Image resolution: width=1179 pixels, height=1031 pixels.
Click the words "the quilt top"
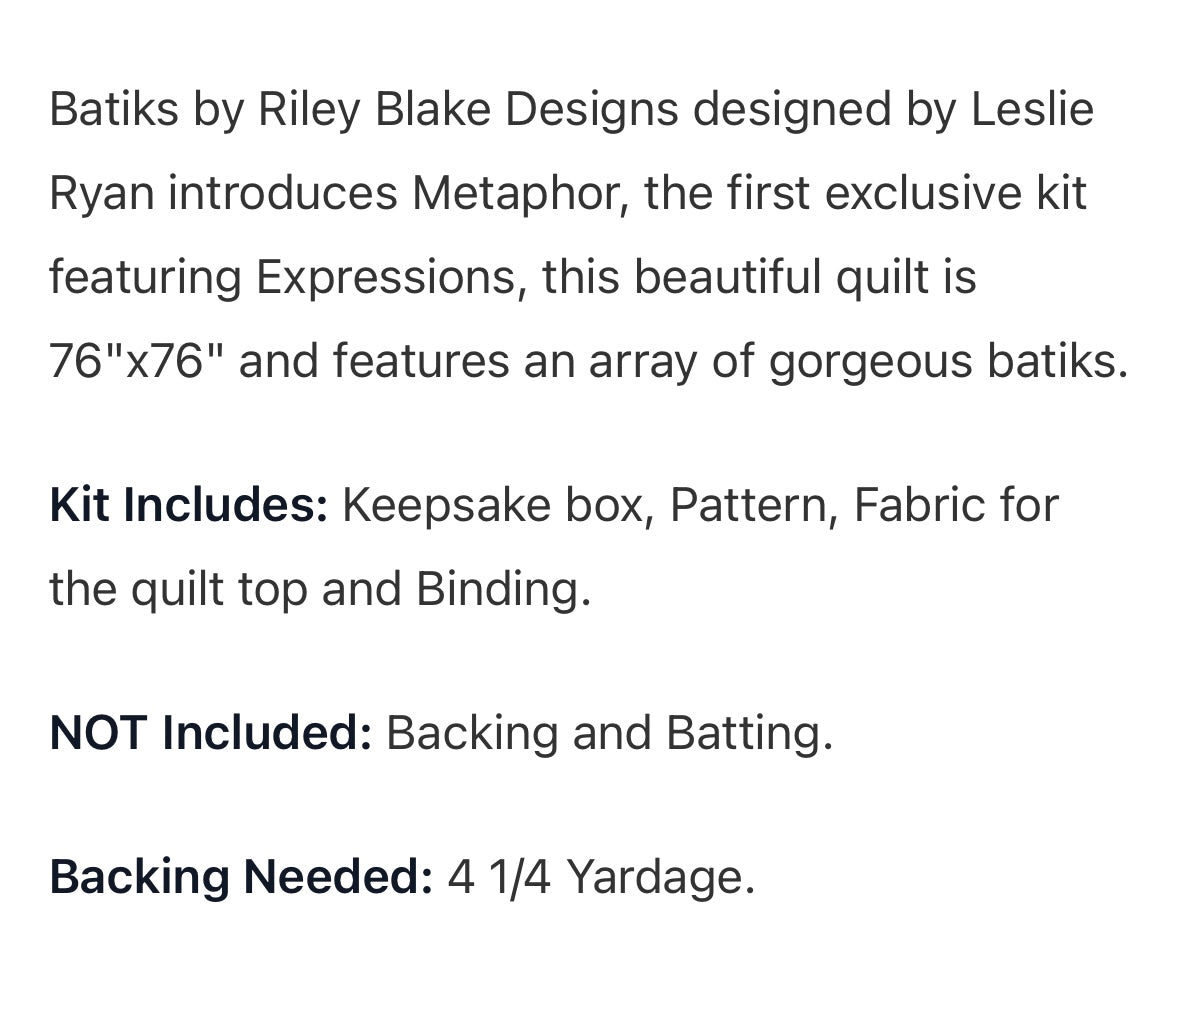pos(178,589)
